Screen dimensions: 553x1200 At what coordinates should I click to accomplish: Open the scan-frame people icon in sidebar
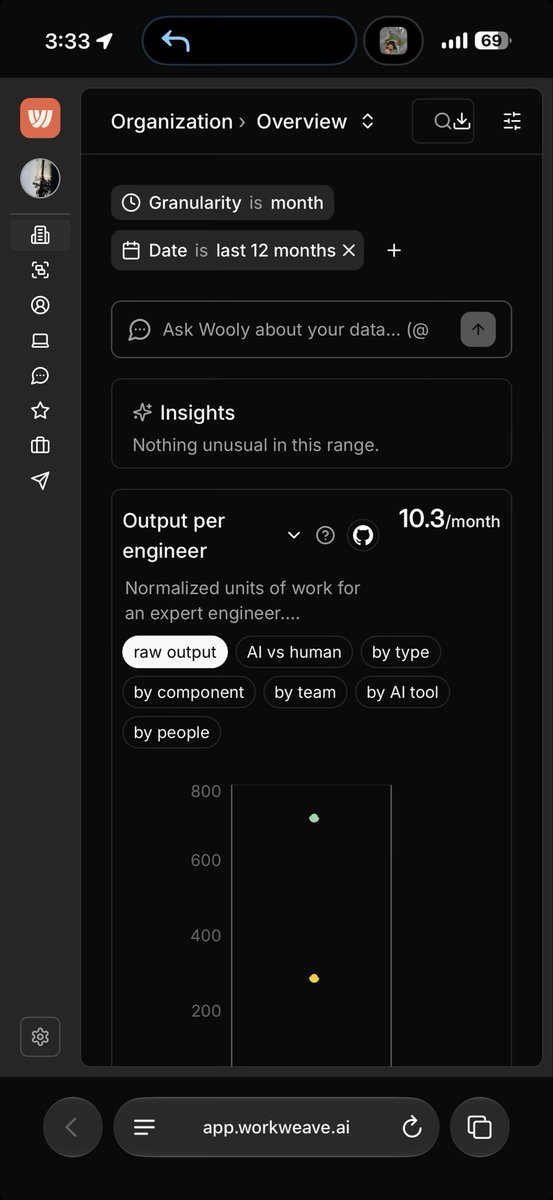click(x=40, y=270)
